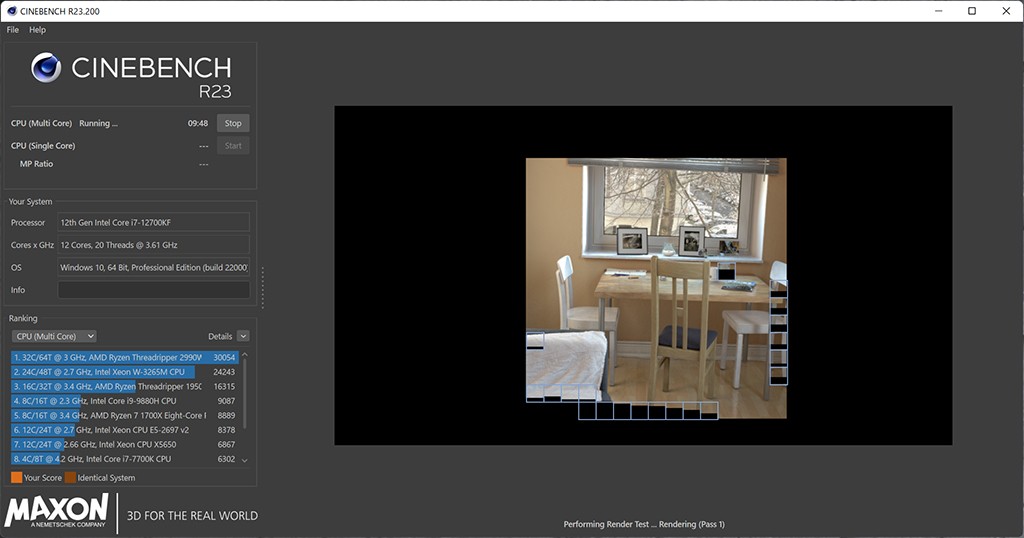Toggle the Details checkbox in Ranking

point(243,336)
